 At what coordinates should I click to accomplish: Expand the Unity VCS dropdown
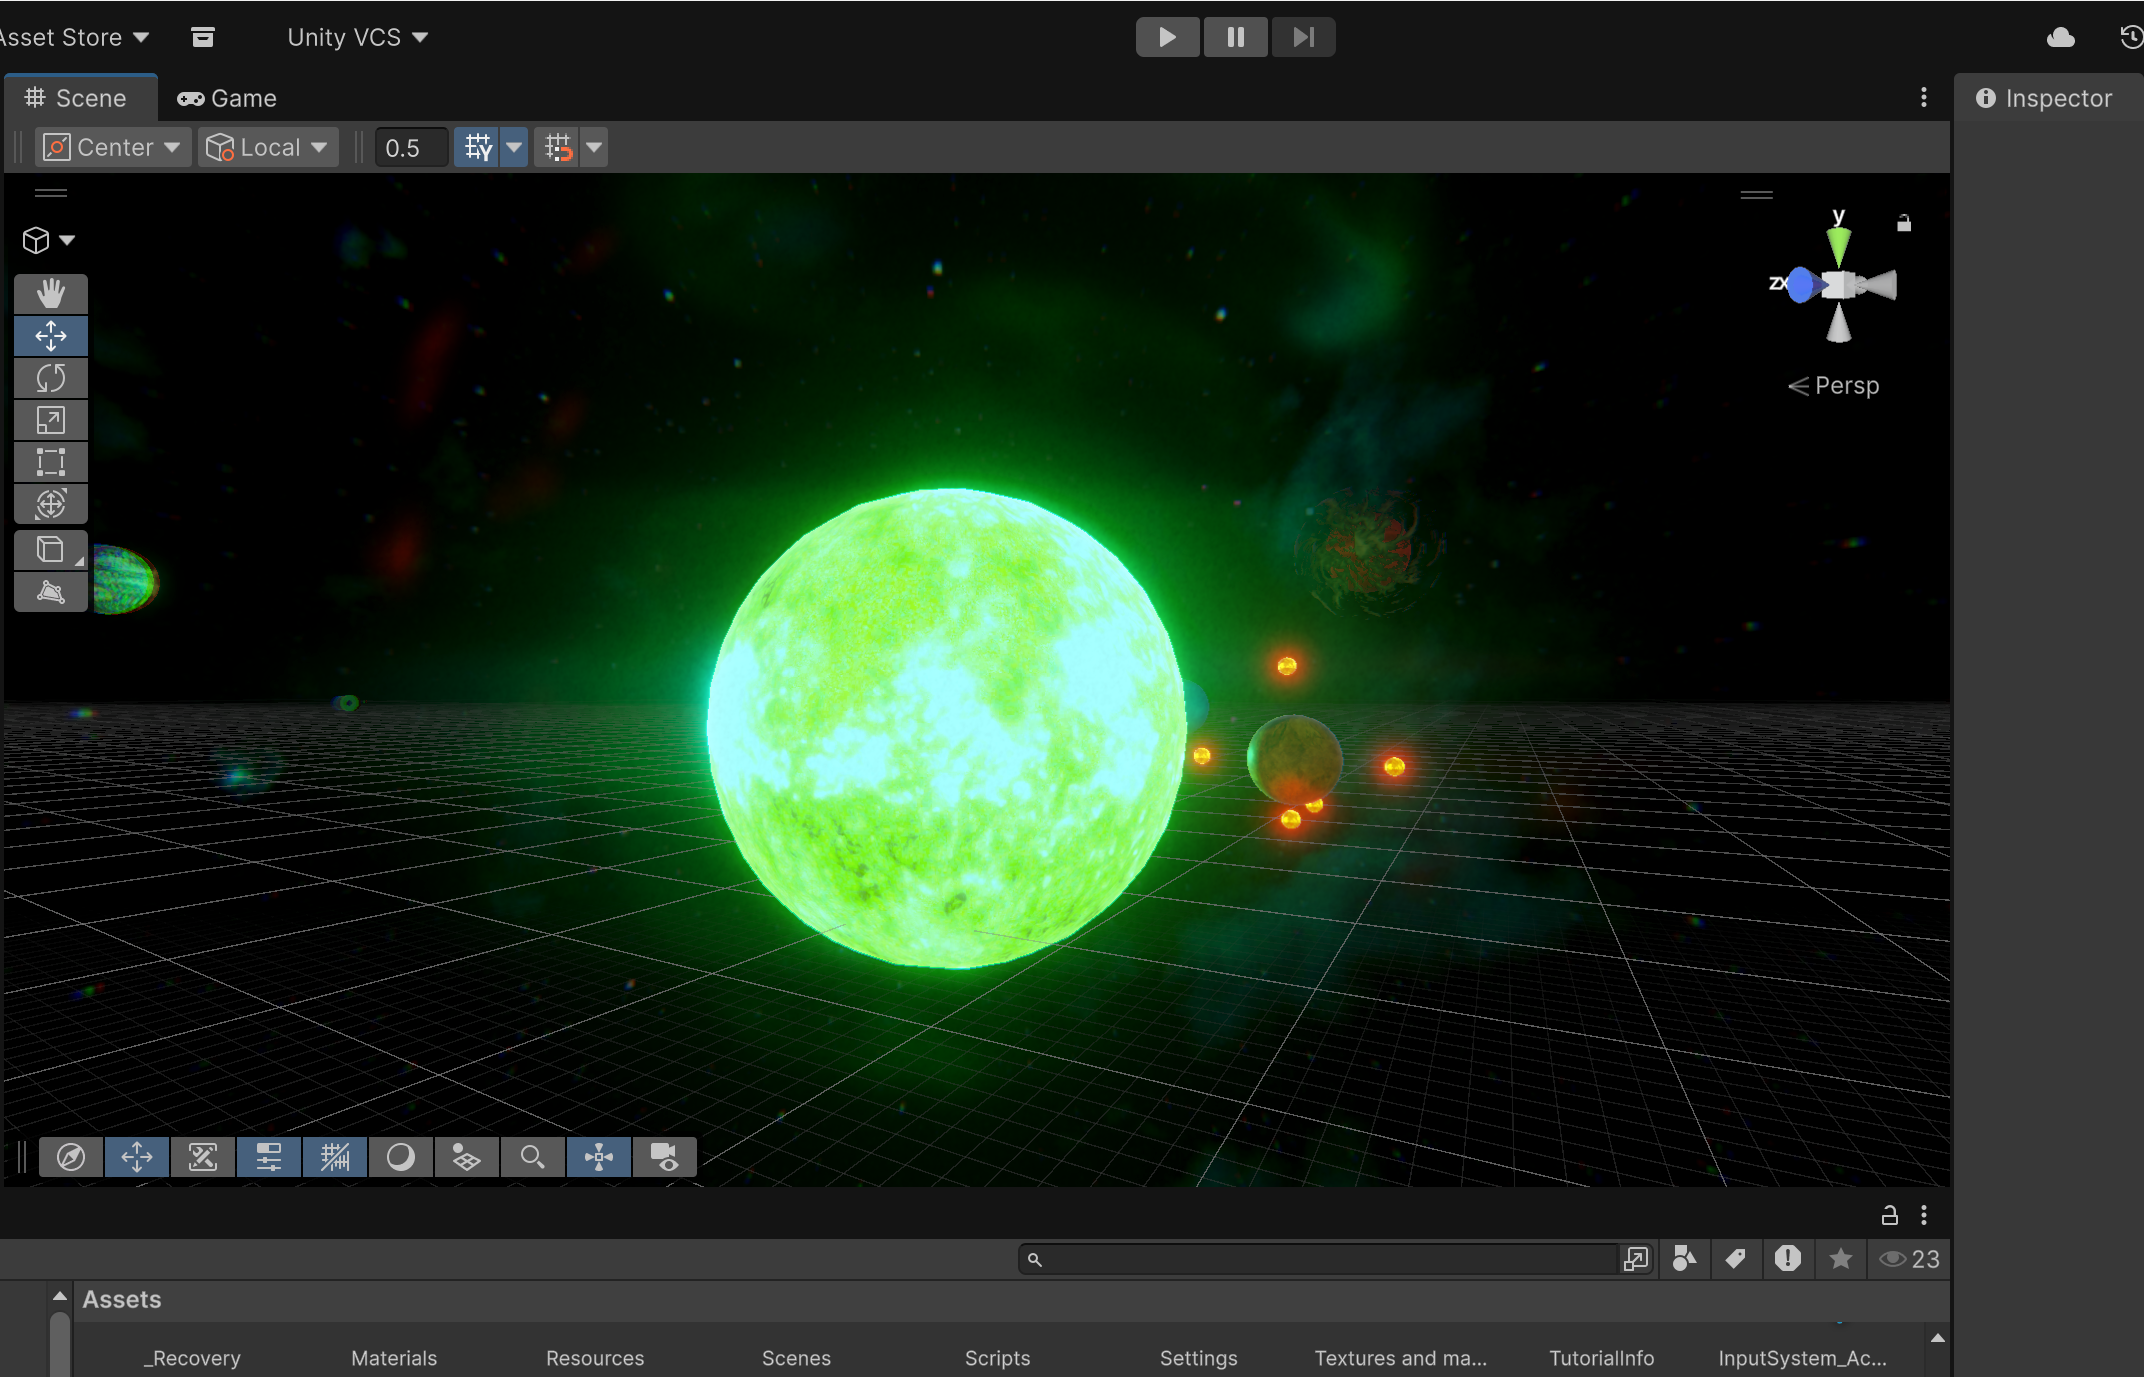coord(357,37)
